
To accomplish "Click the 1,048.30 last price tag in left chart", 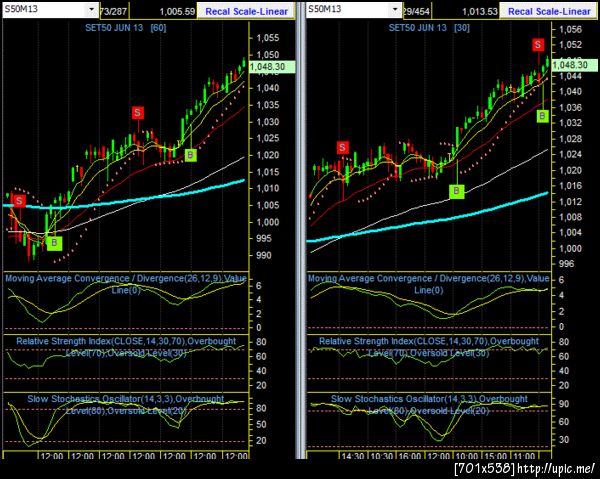I will [271, 67].
